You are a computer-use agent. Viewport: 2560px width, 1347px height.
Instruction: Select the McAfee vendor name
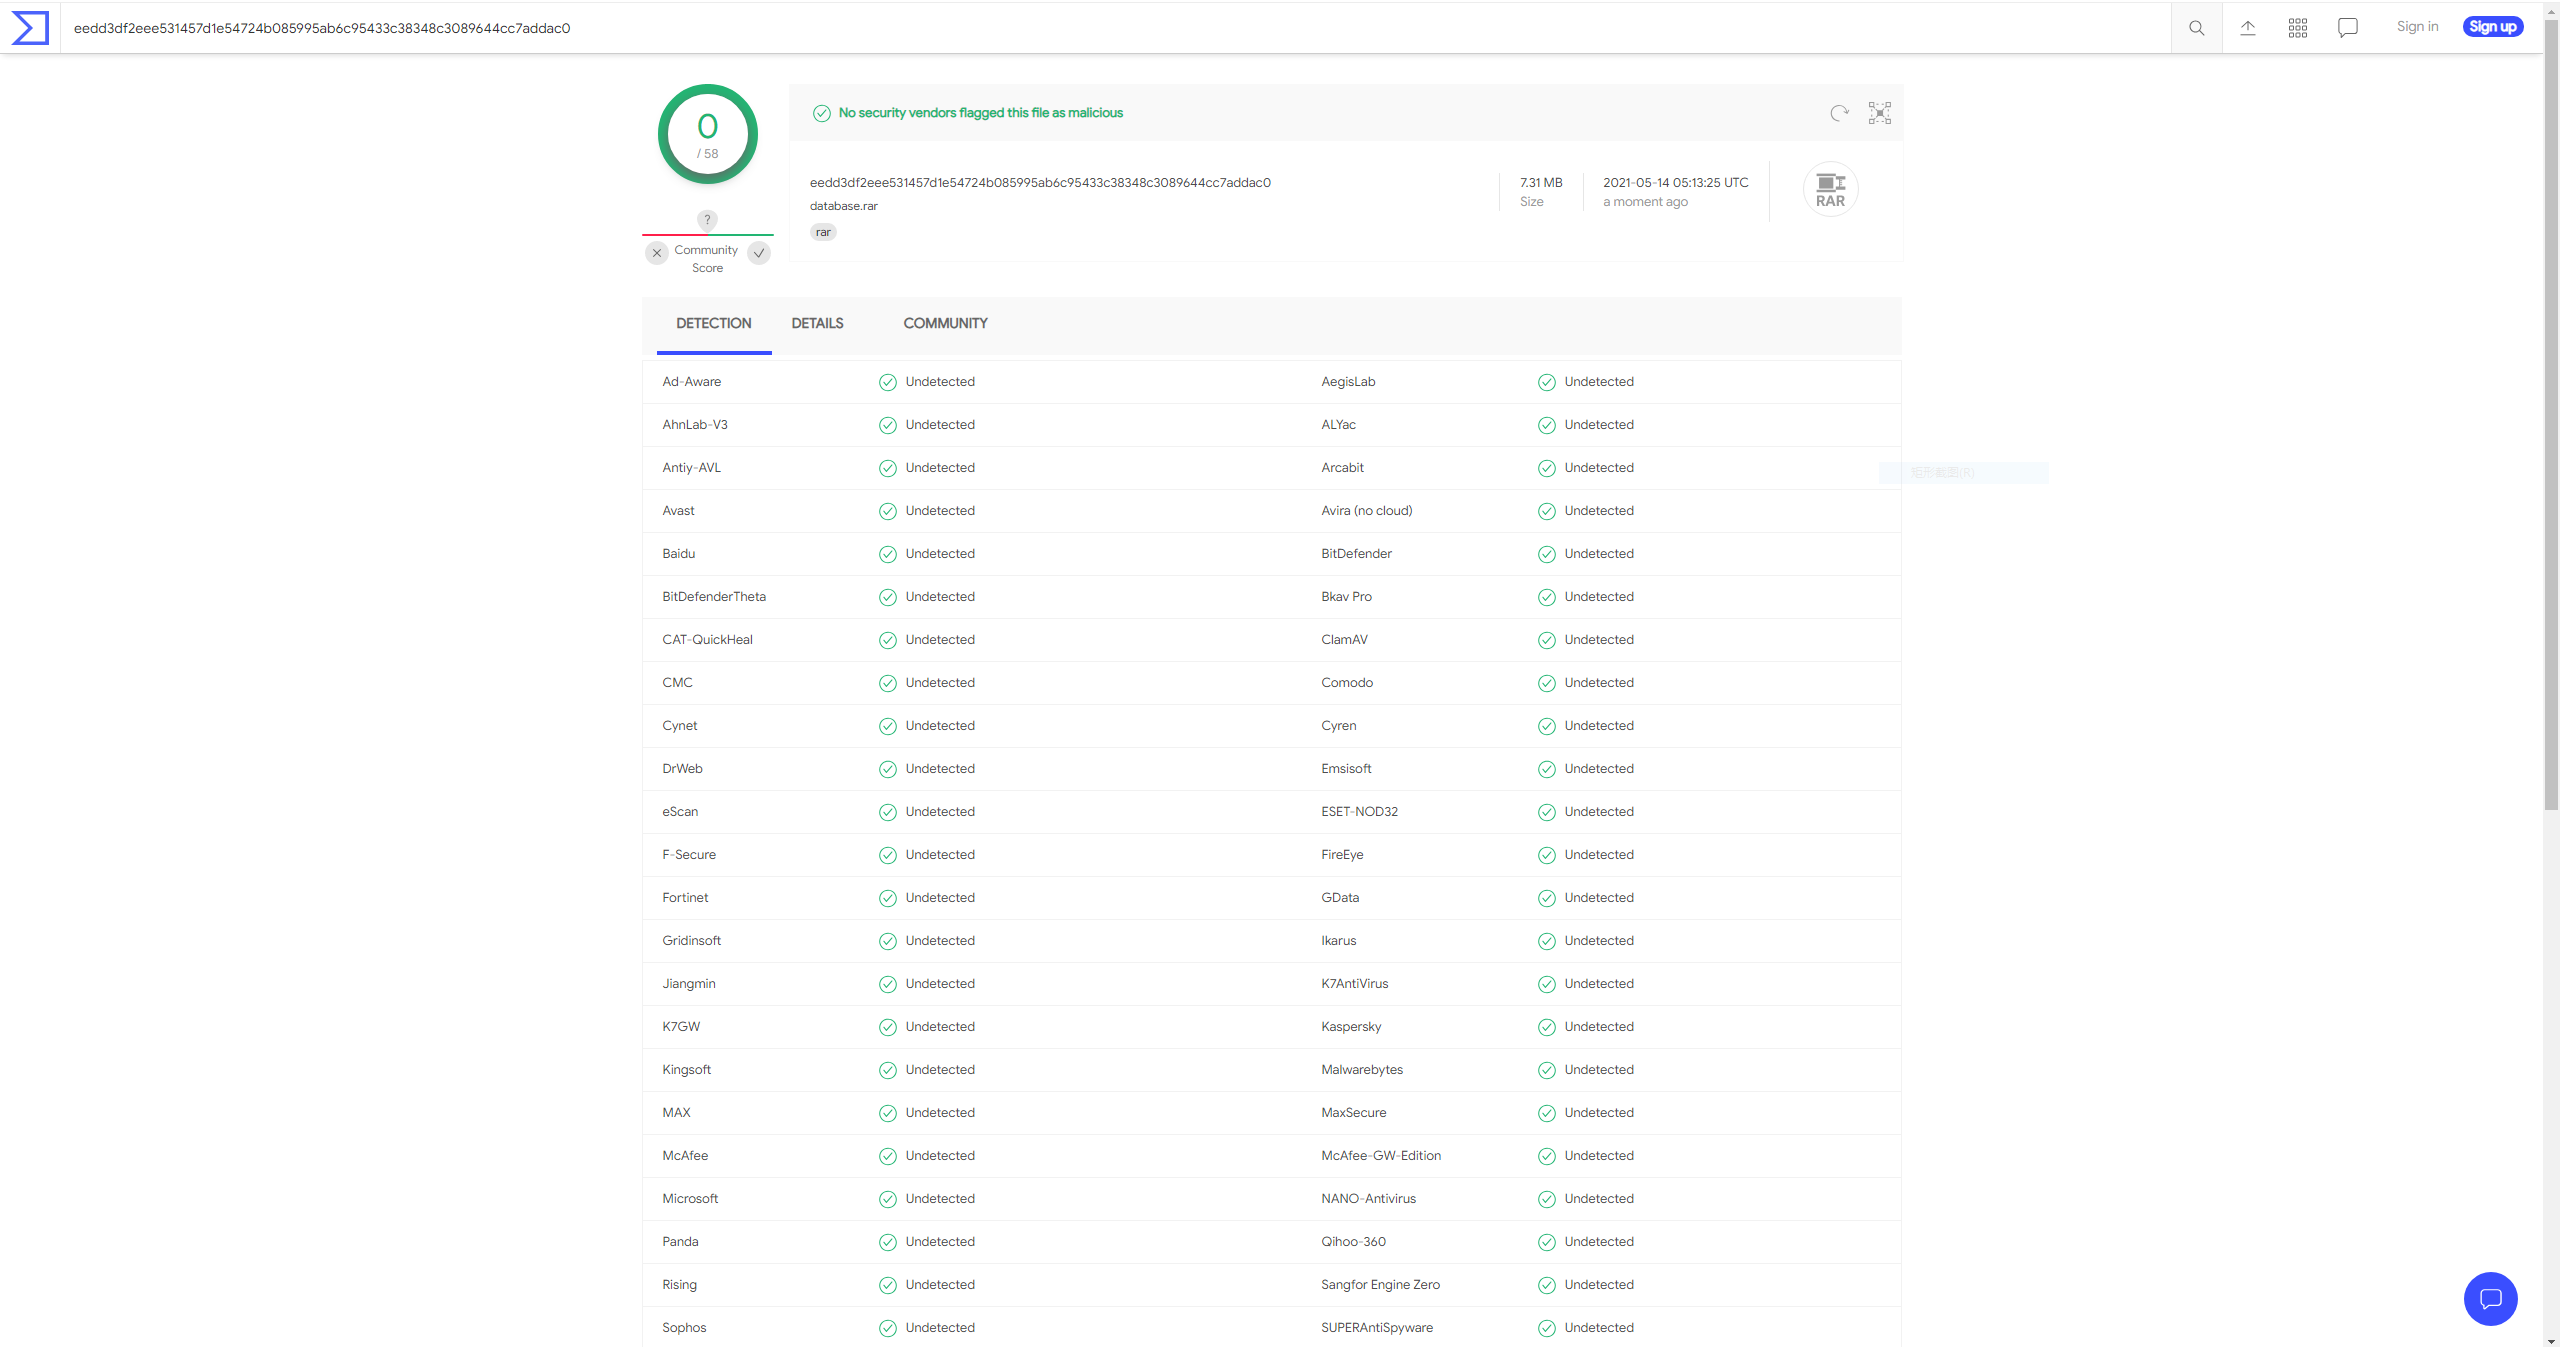tap(685, 1156)
